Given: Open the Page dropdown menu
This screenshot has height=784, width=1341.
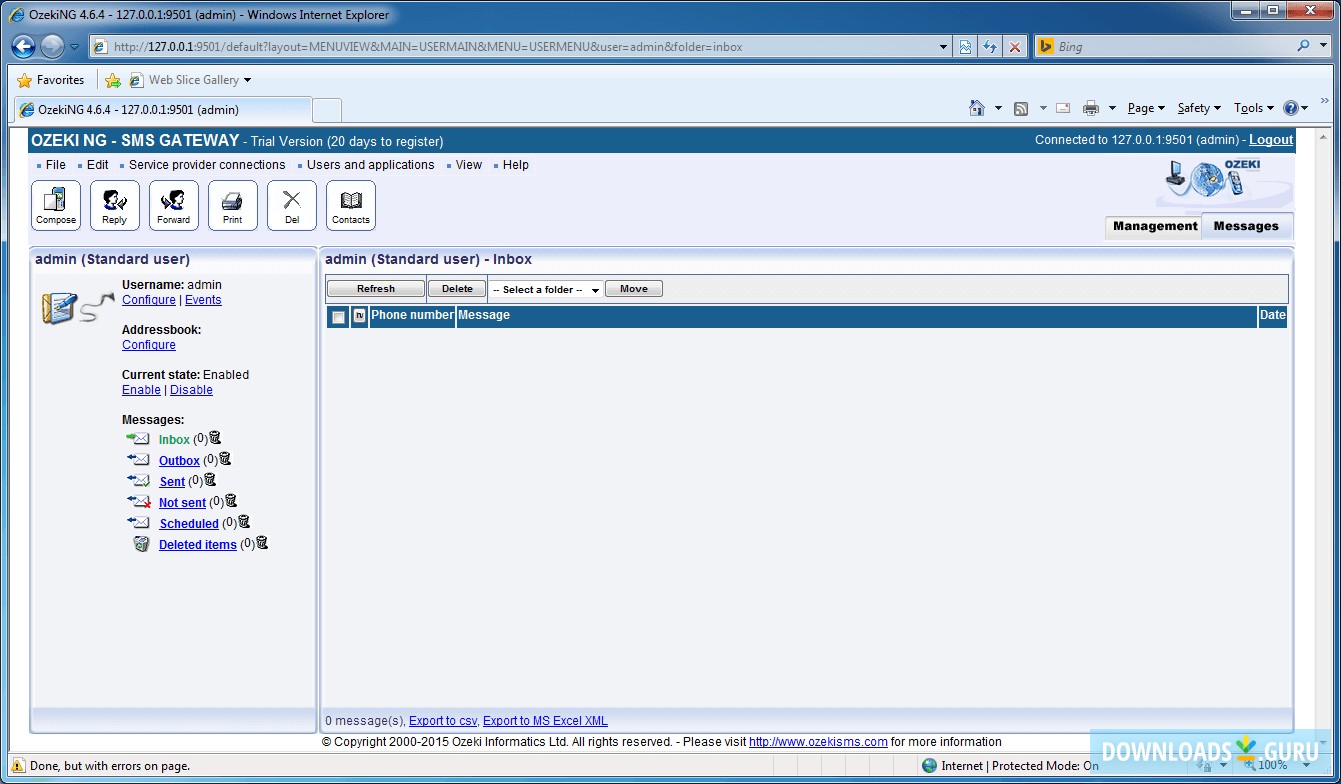Looking at the screenshot, I should pos(1146,108).
